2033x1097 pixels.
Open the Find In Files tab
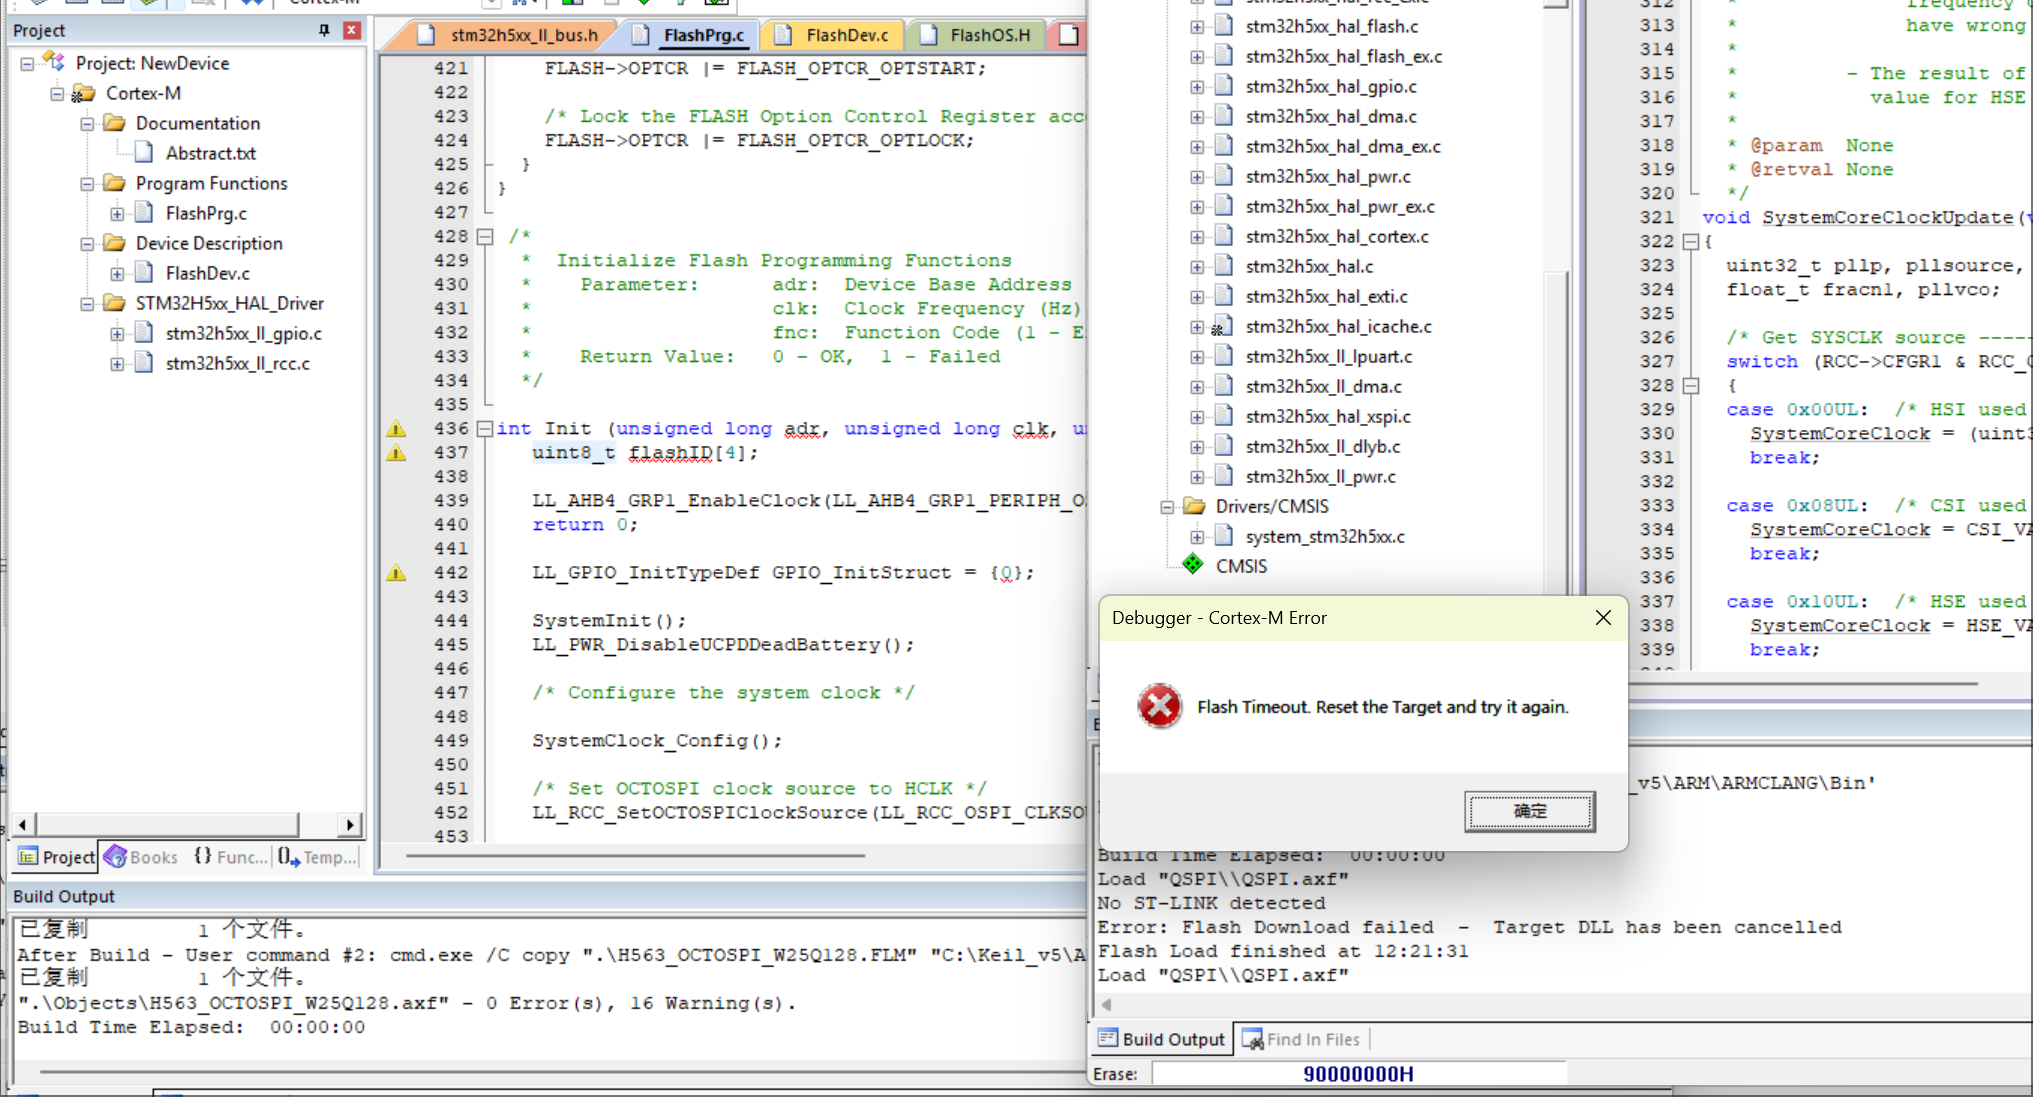(1301, 1039)
